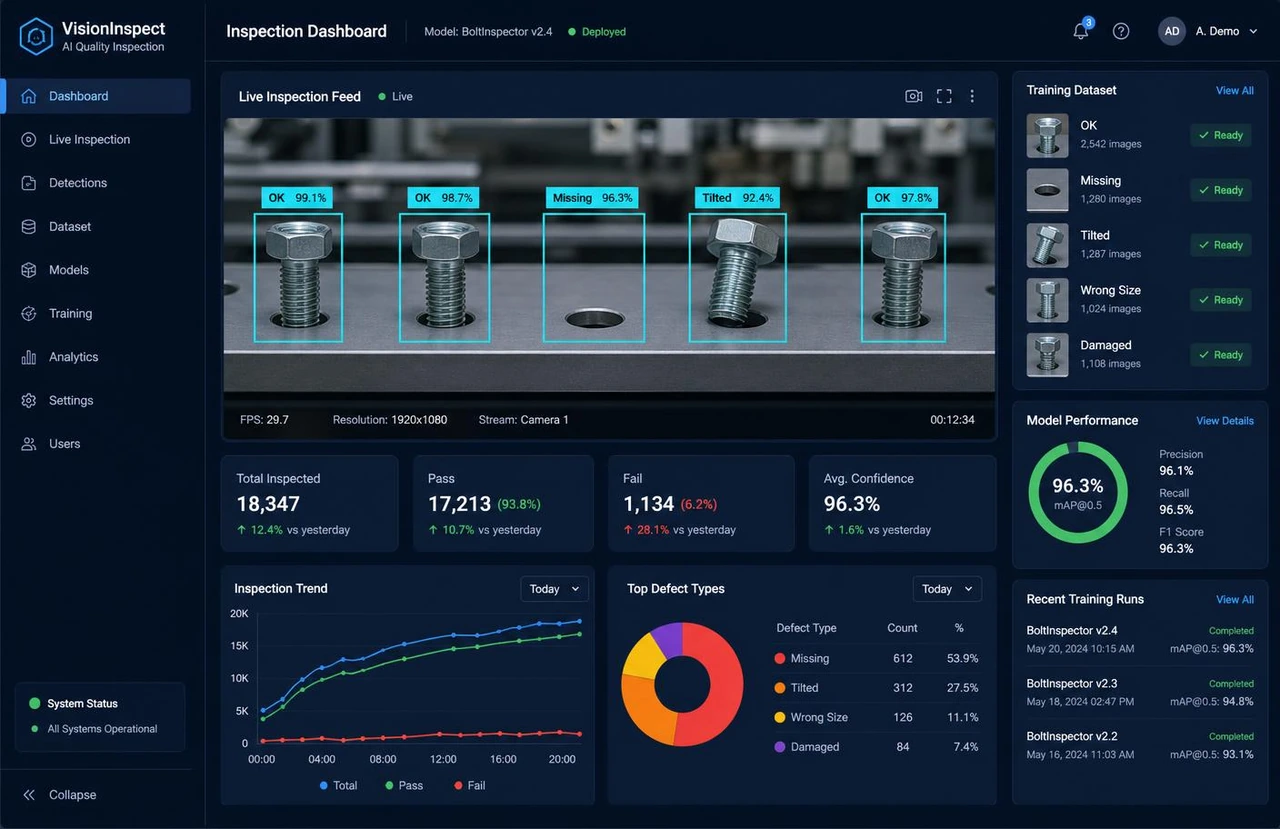This screenshot has height=829, width=1280.
Task: Select the Damaged dataset thumbnail
Action: point(1048,355)
